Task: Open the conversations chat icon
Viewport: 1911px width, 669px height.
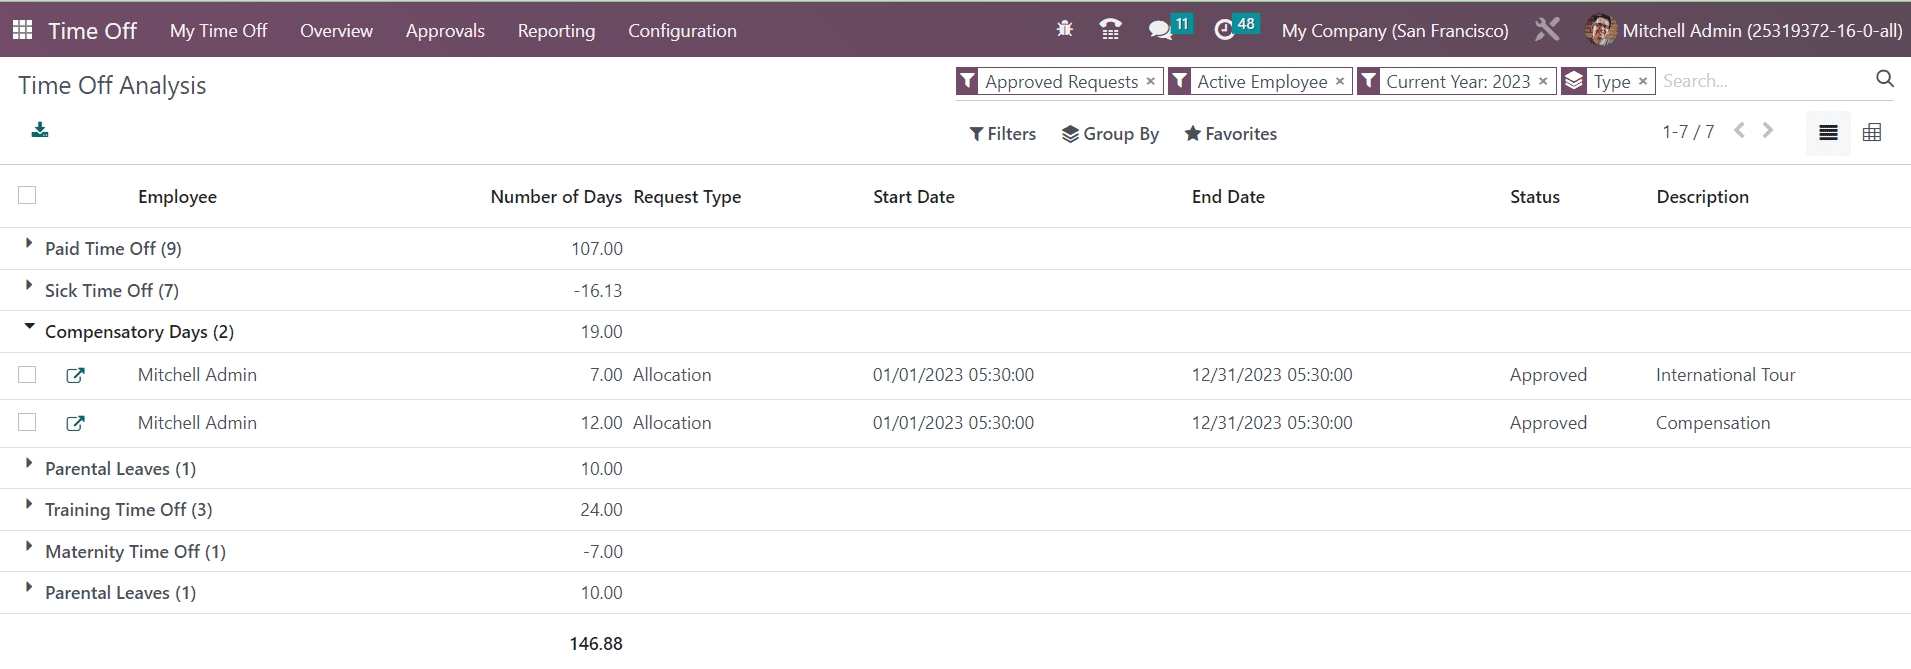Action: click(x=1160, y=30)
